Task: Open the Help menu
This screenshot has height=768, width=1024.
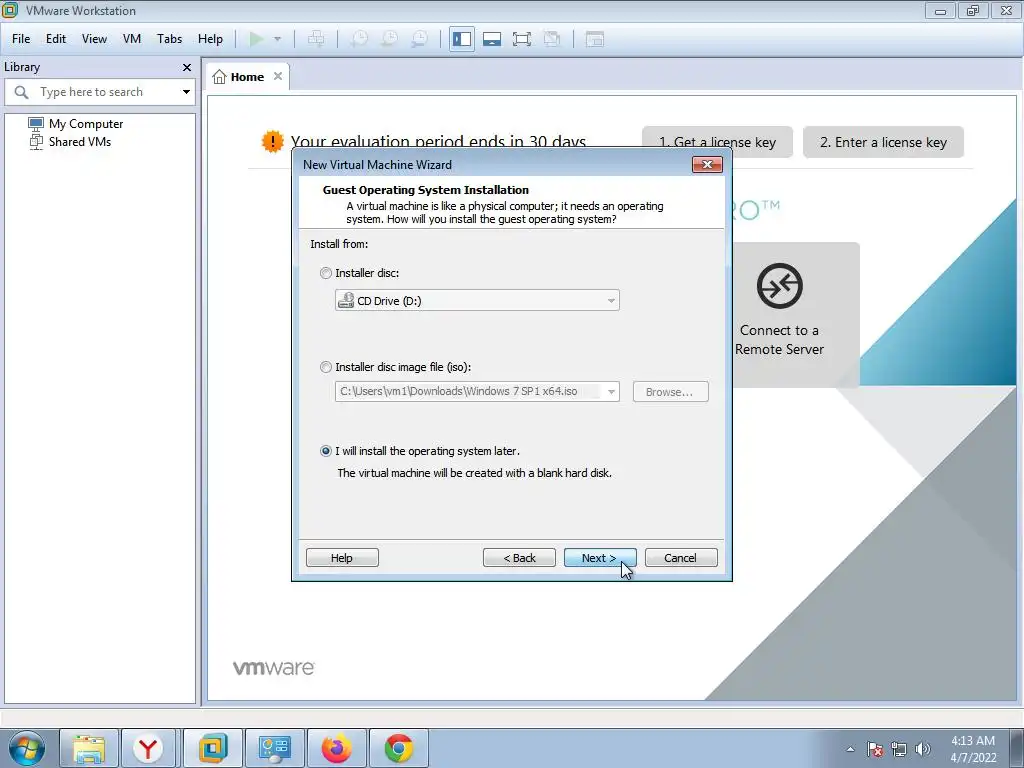Action: [x=210, y=39]
